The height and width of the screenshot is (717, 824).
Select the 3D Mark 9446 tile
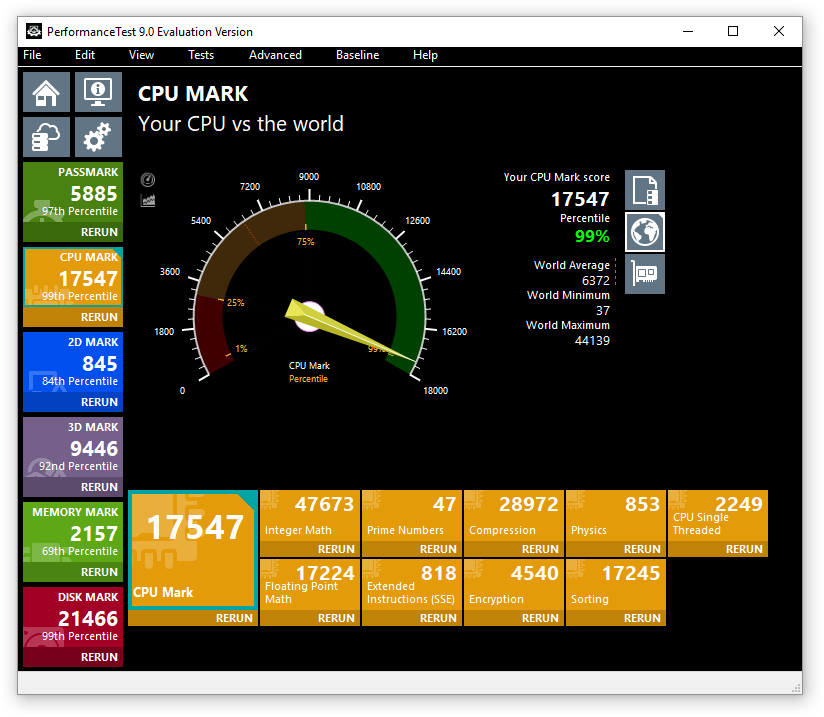pos(73,448)
